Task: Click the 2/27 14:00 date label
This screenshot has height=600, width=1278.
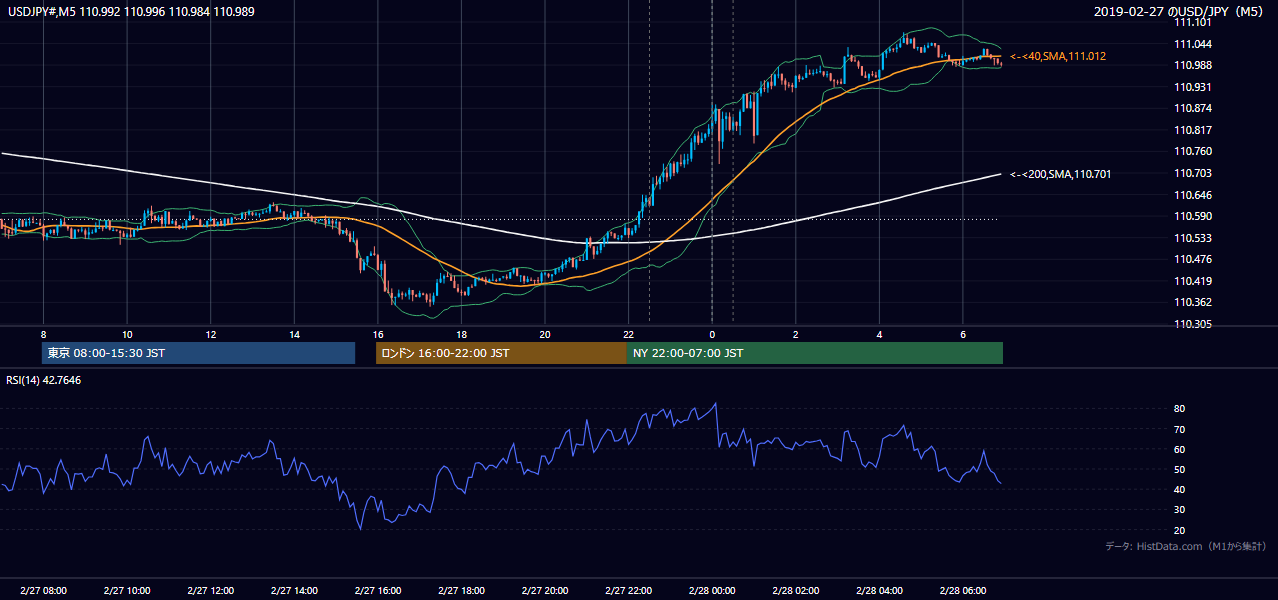Action: point(294,591)
